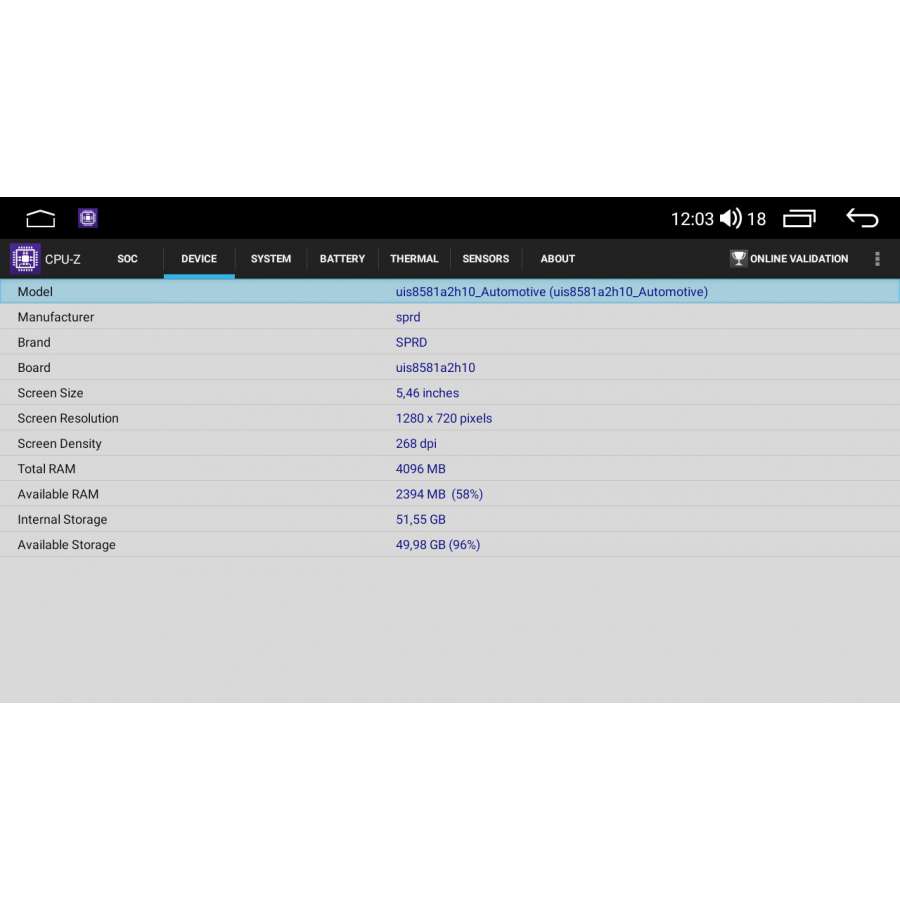900x900 pixels.
Task: Open the ABOUT tab
Action: coord(557,259)
